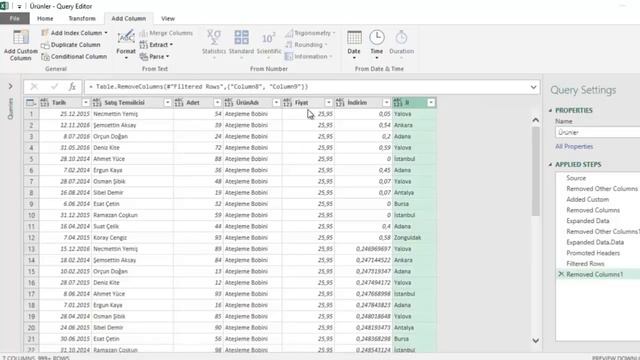The image size is (640, 360).
Task: Switch to the Transform tab
Action: coord(82,18)
